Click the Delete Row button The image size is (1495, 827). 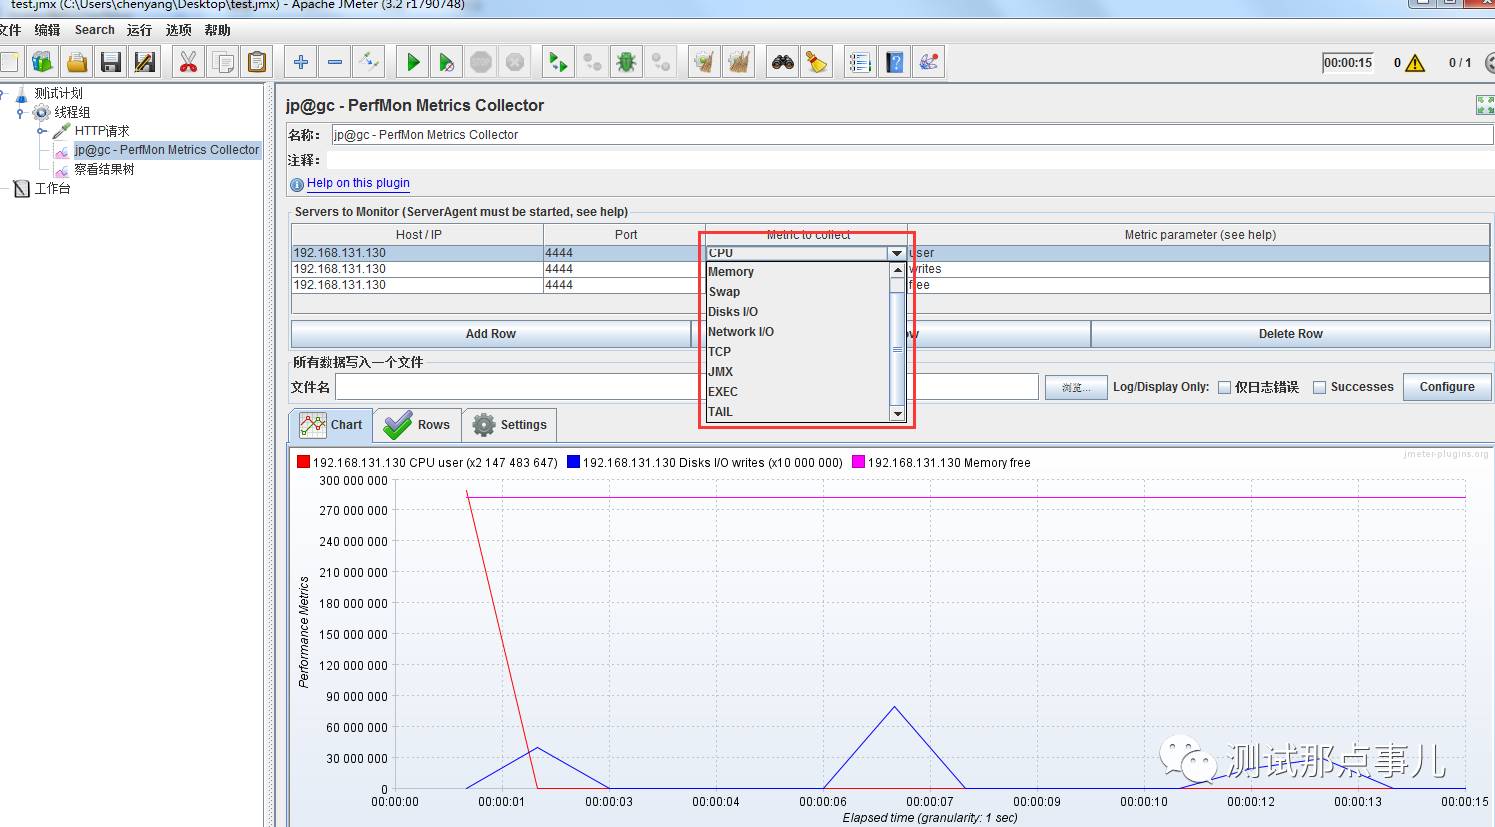(1291, 334)
